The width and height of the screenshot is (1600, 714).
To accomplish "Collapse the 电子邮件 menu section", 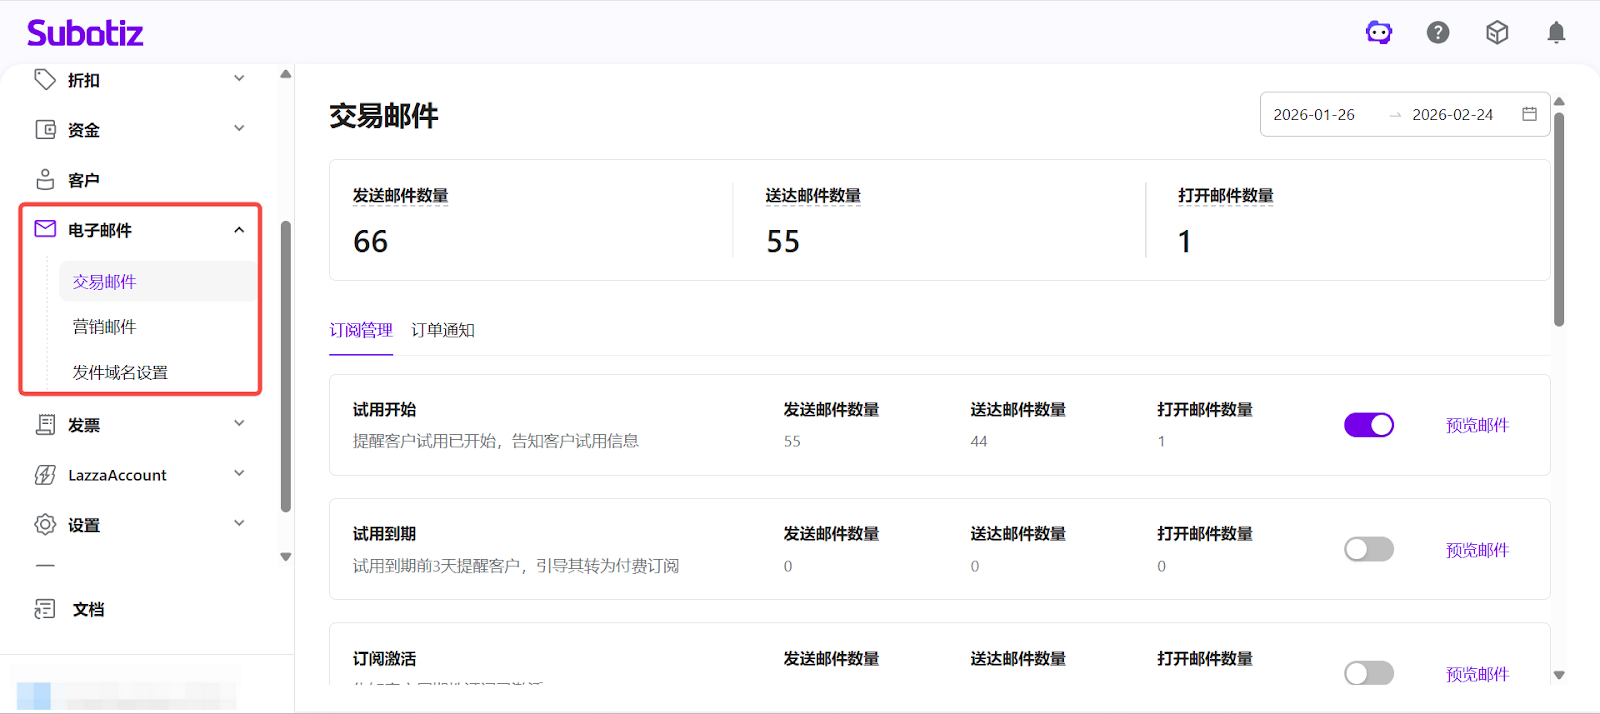I will coord(239,230).
